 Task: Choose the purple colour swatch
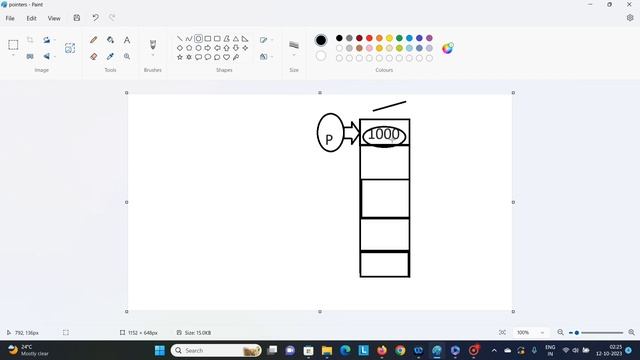coord(429,38)
